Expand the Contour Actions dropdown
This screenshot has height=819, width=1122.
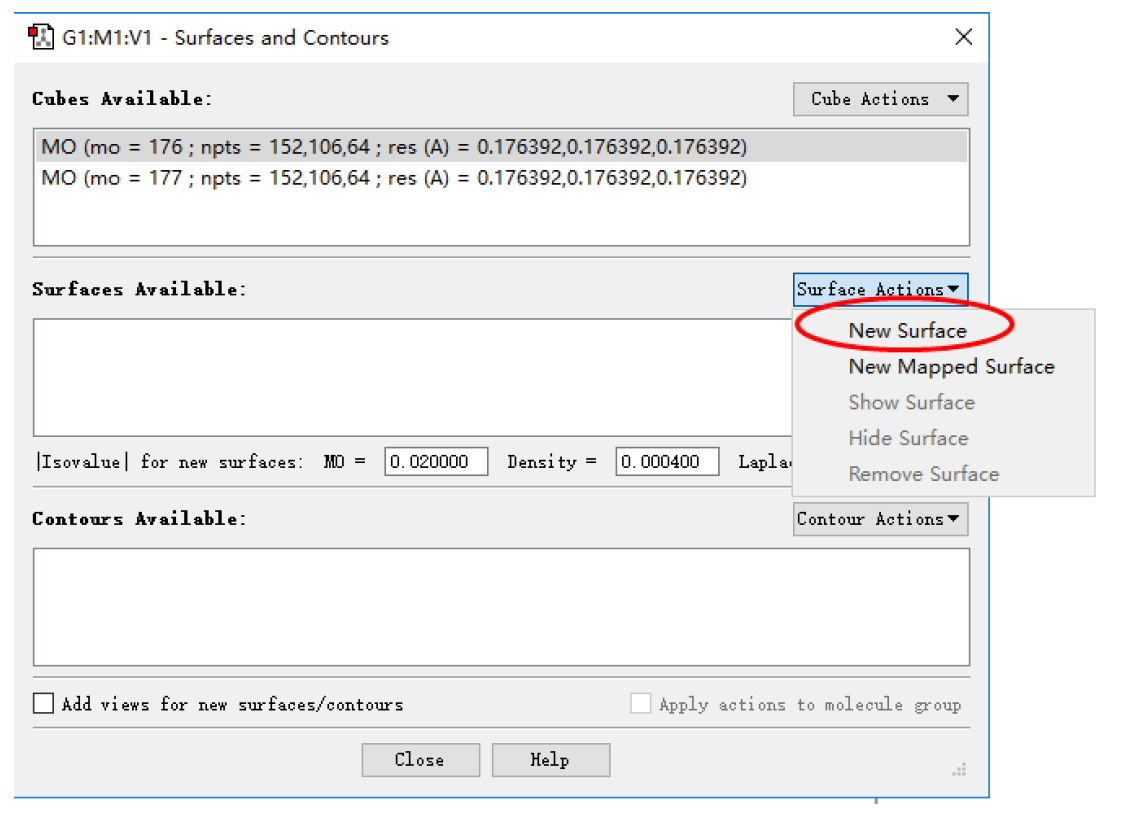pyautogui.click(x=880, y=519)
